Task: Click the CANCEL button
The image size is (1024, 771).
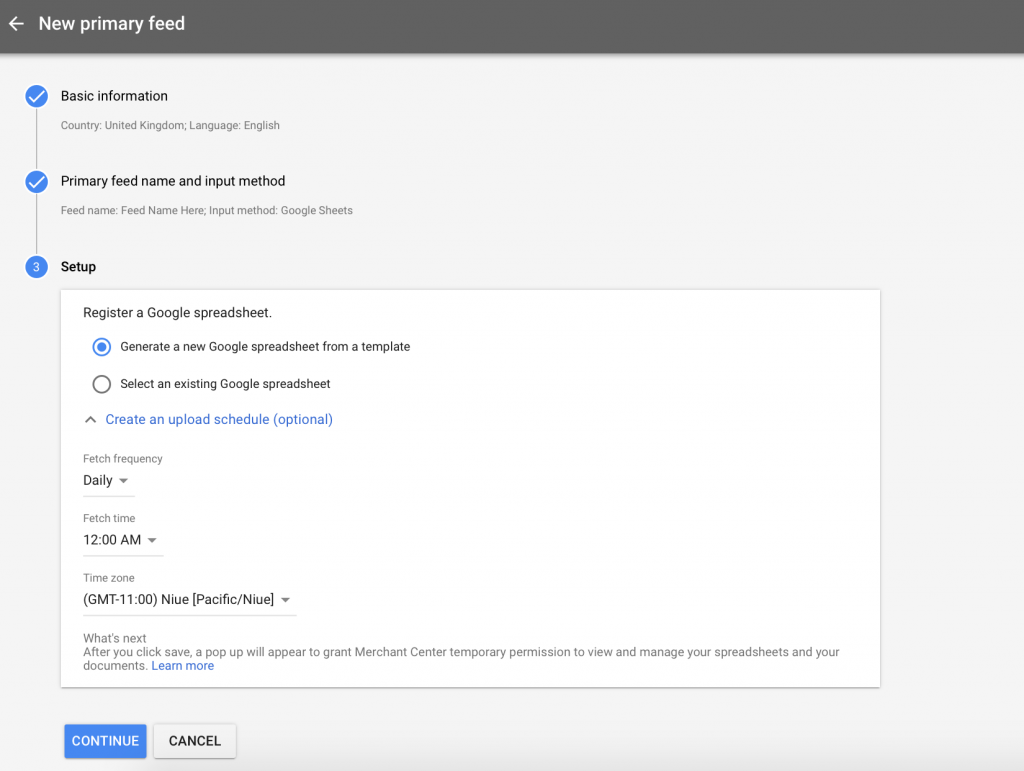Action: pos(195,741)
